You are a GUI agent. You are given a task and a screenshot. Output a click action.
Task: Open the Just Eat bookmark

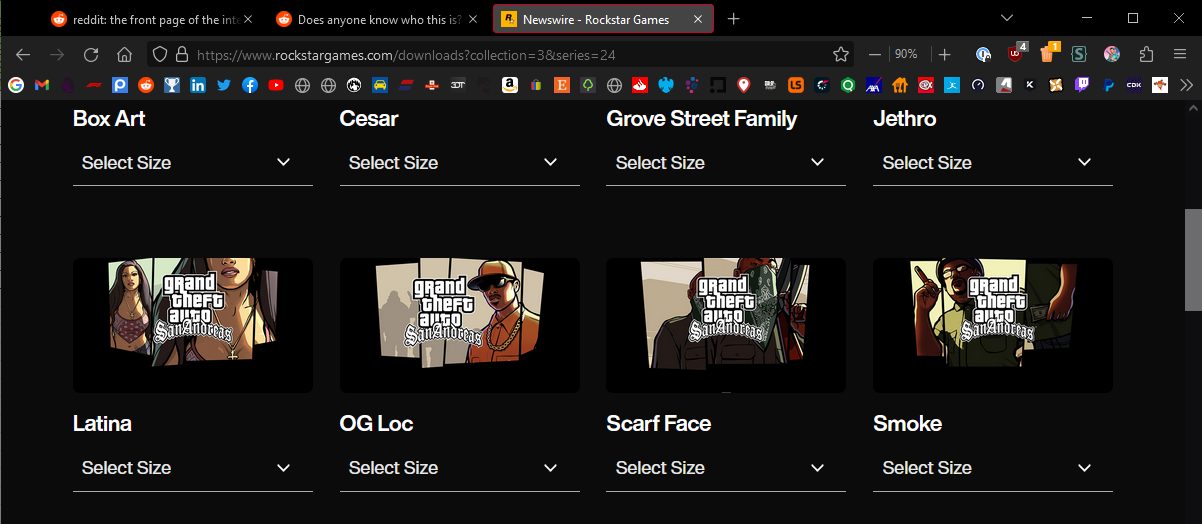pos(900,85)
